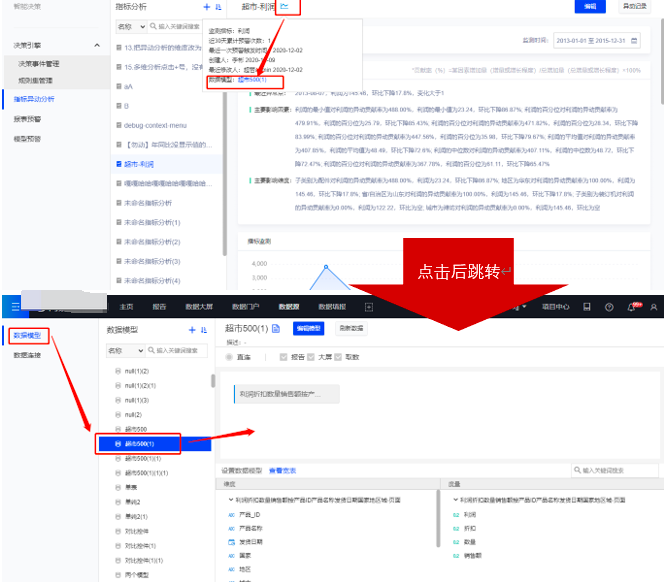664x582 pixels.
Task: Open the hamburger menu in dark navbar
Action: click(16, 306)
